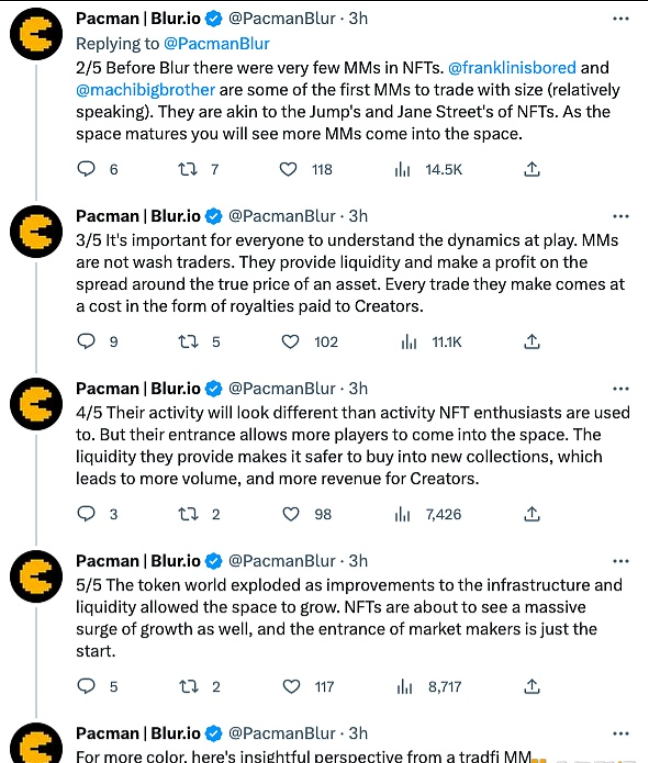Share the 3/5 tweet on wash traders
The image size is (648, 763).
(x=533, y=341)
